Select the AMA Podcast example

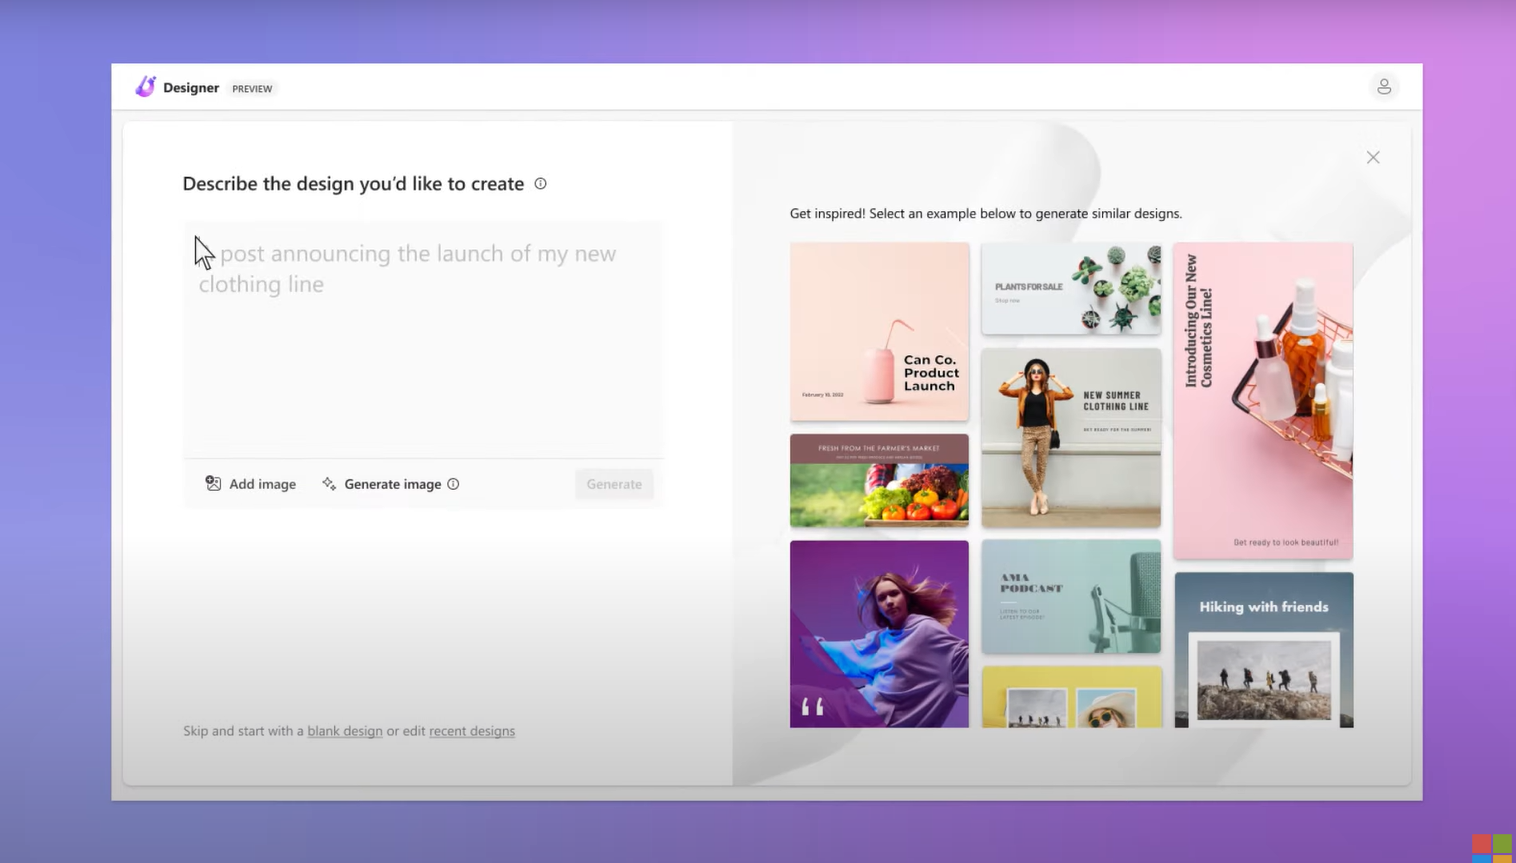pyautogui.click(x=1070, y=596)
